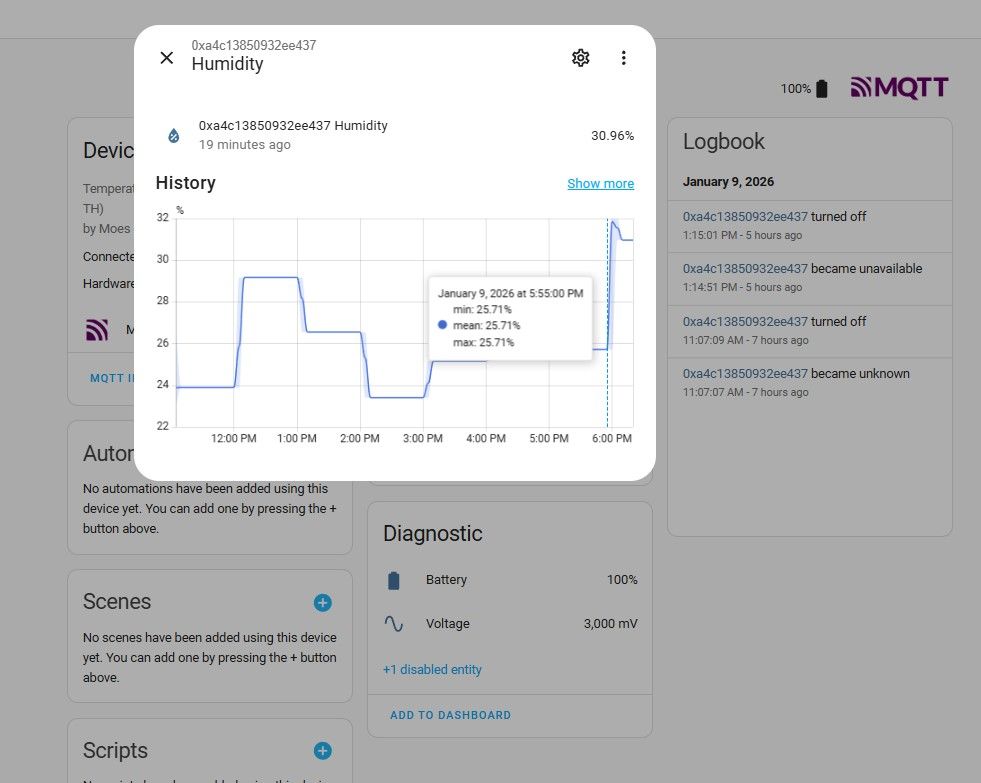Add a new script with plus icon
The height and width of the screenshot is (783, 981).
tap(322, 751)
